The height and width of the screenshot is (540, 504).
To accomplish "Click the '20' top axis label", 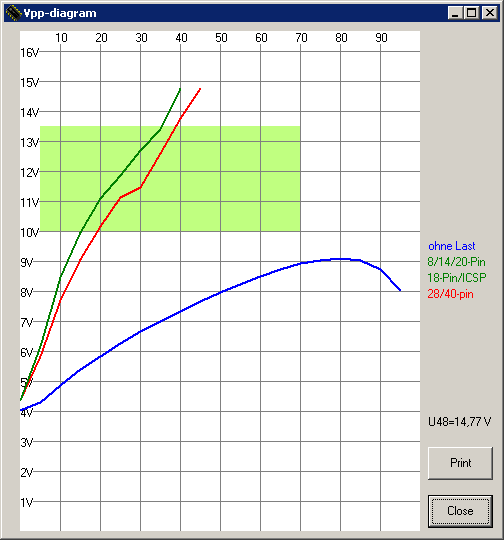I will click(x=101, y=38).
